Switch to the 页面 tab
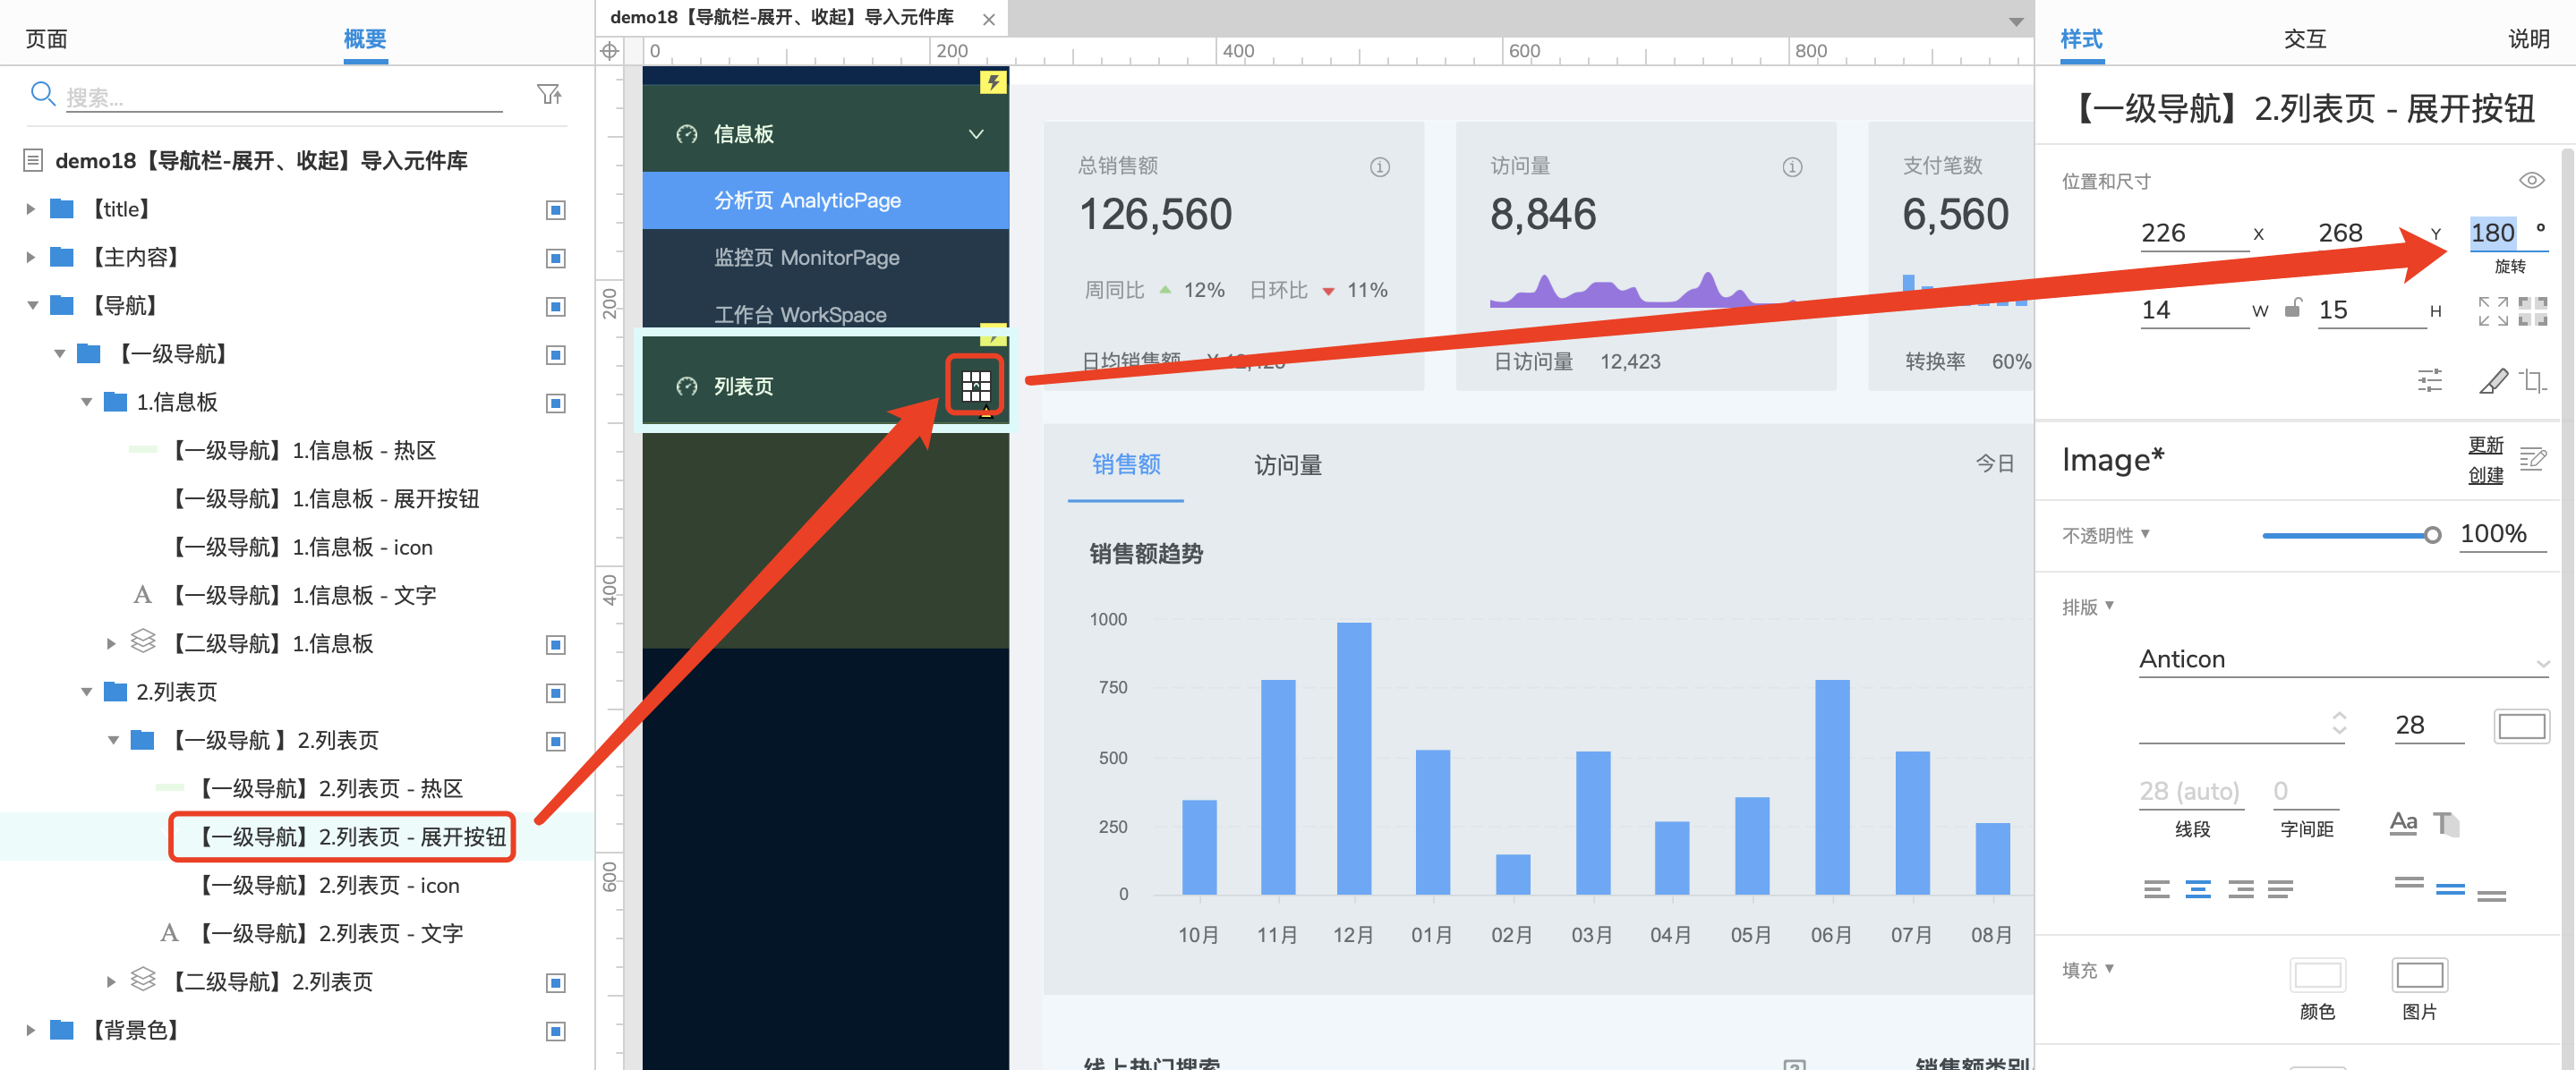2576x1070 pixels. pos(46,39)
